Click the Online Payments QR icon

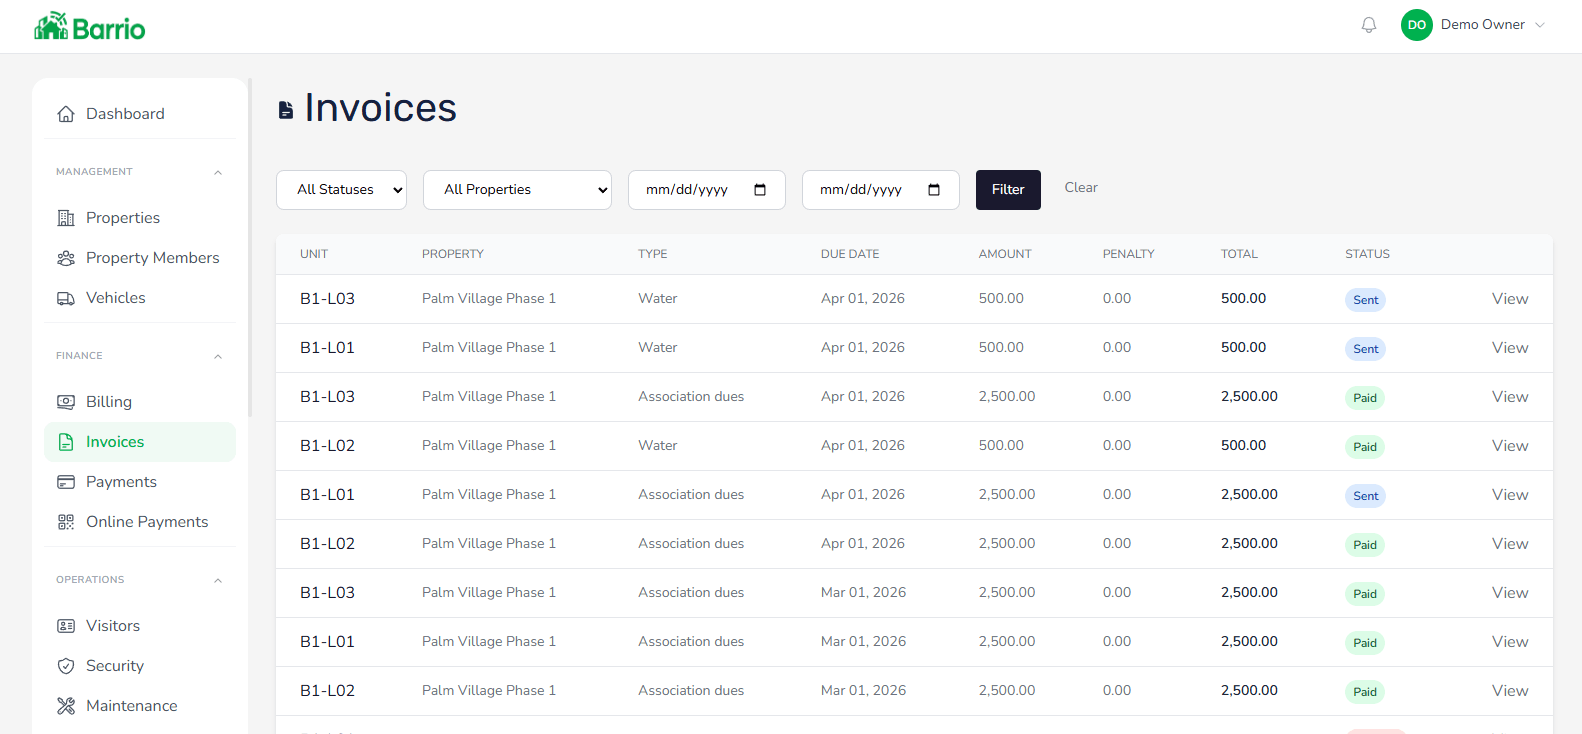pos(66,522)
